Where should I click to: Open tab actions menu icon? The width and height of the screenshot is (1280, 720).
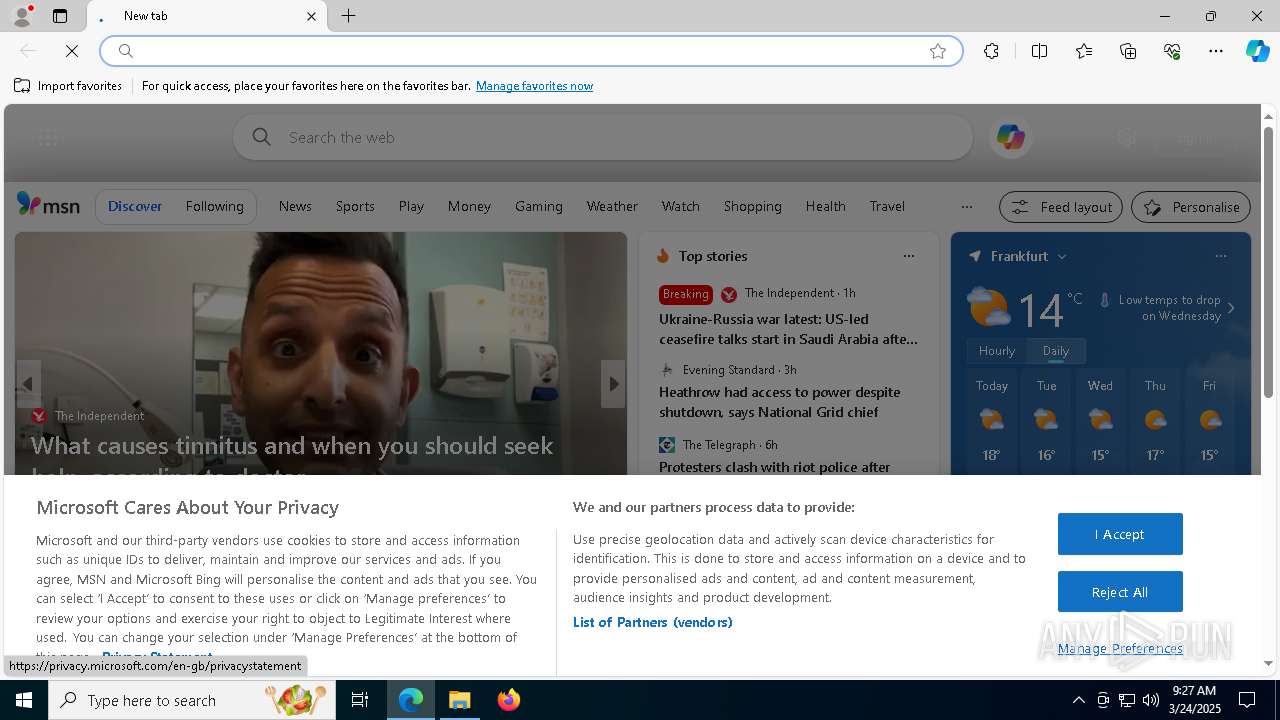pyautogui.click(x=60, y=16)
